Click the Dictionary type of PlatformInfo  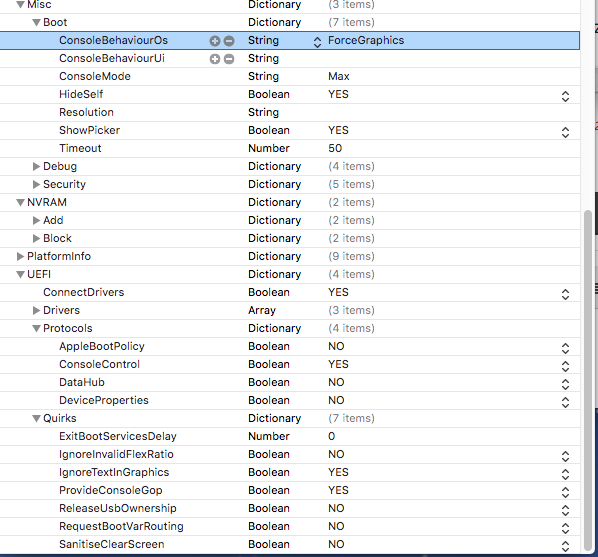click(x=275, y=256)
